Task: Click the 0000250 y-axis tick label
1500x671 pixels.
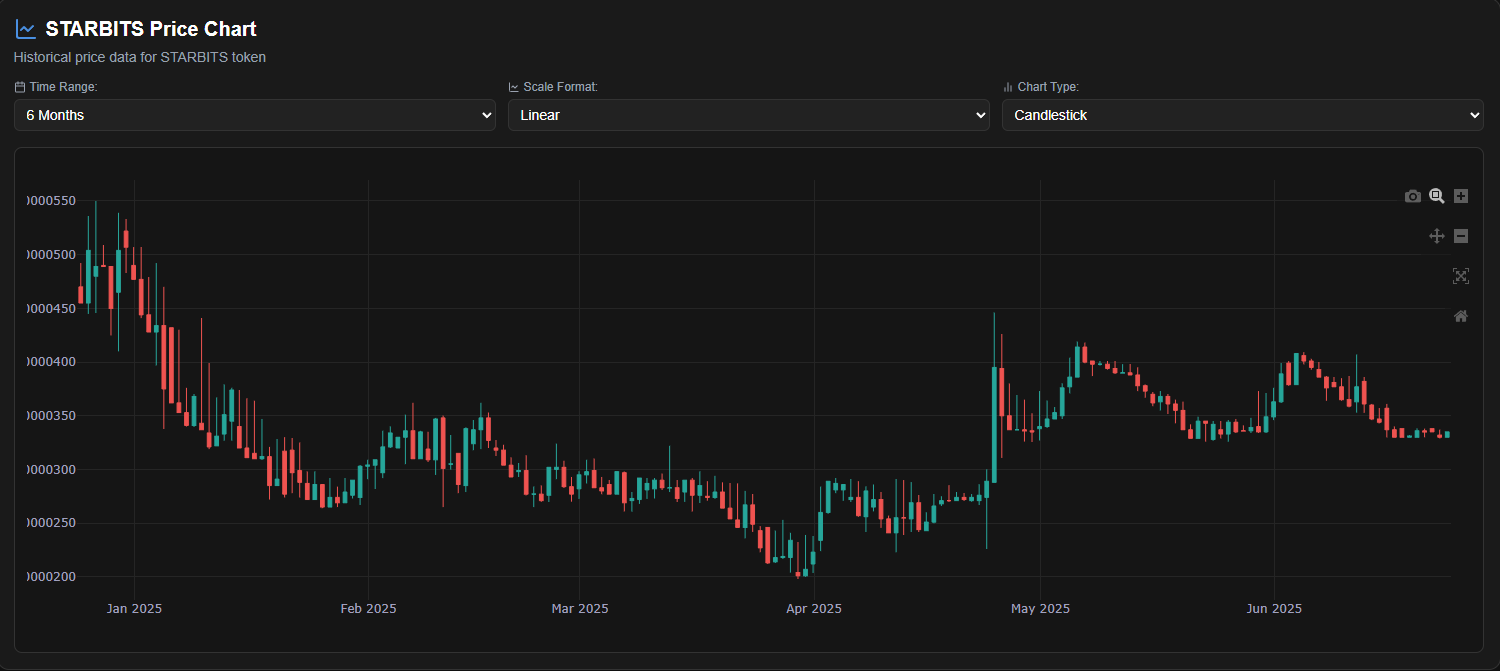Action: 51,523
